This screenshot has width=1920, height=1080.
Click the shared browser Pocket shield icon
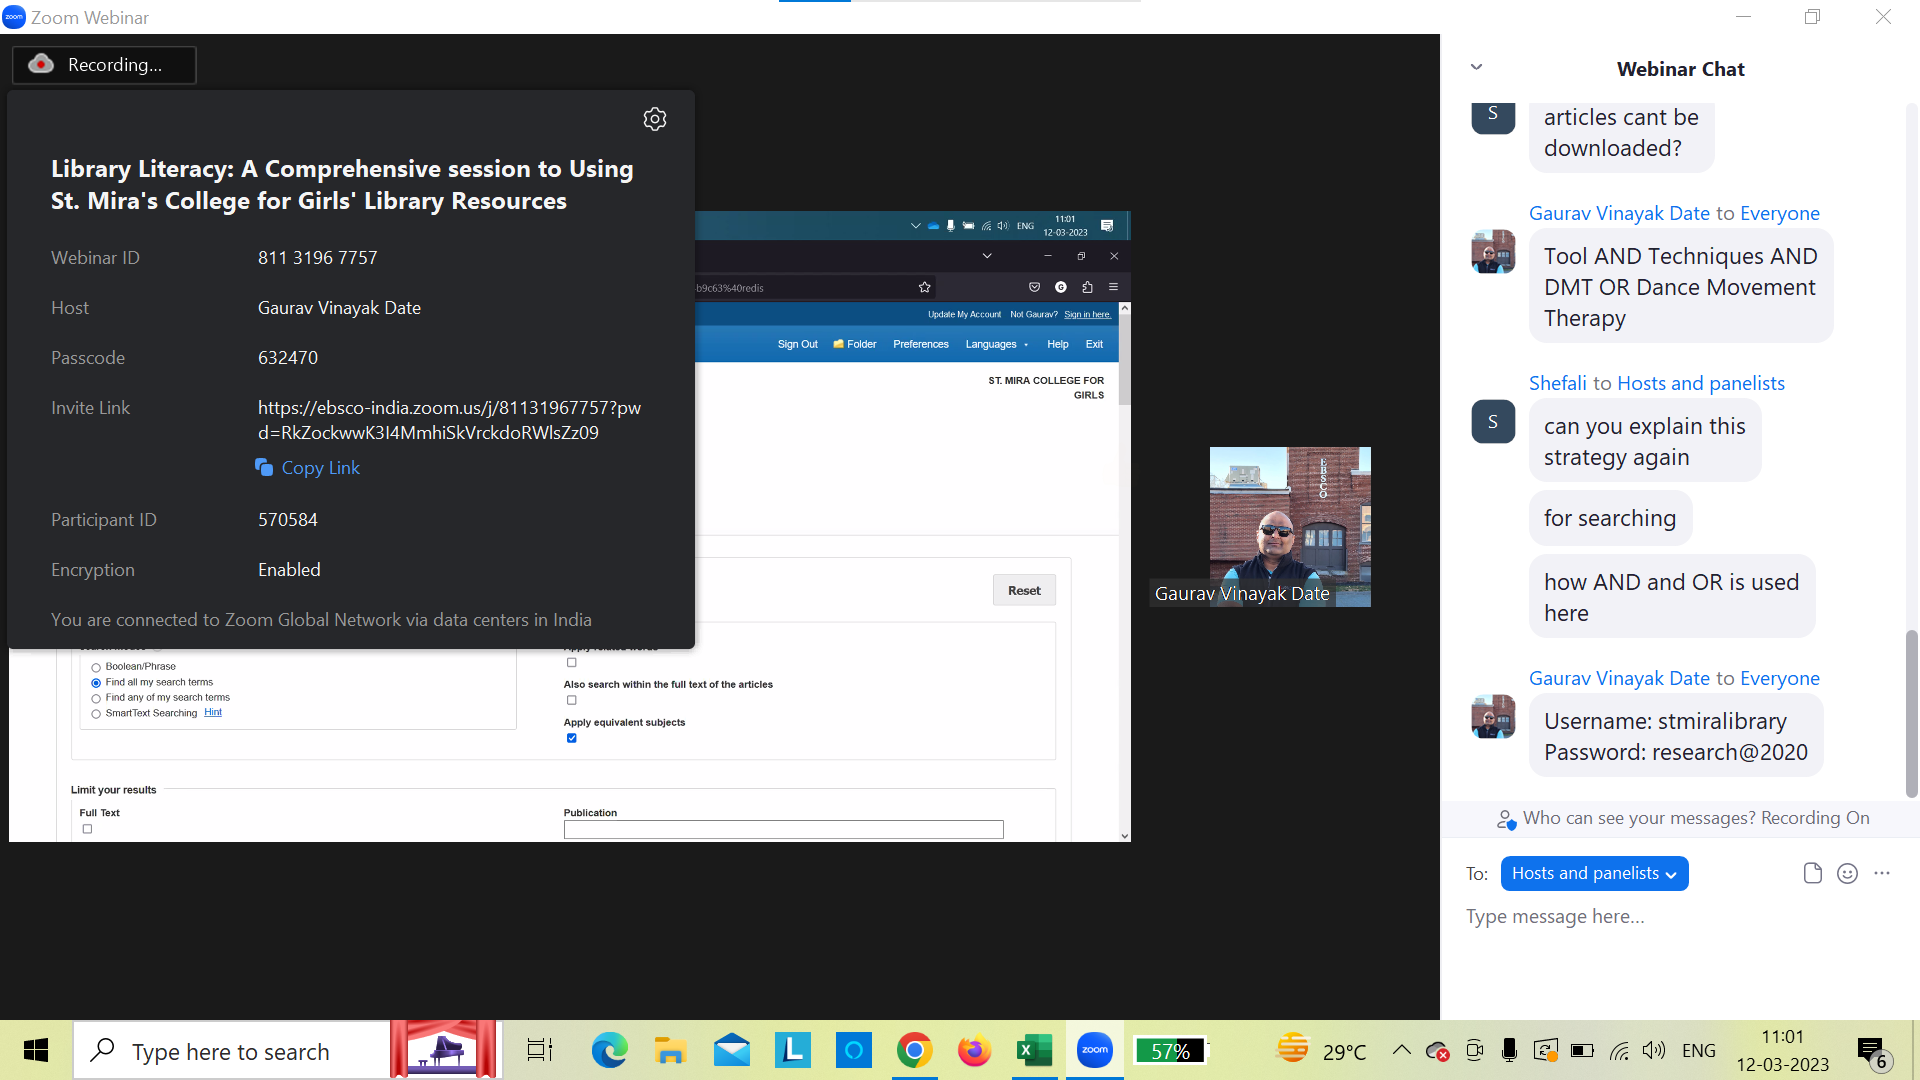[x=1034, y=287]
